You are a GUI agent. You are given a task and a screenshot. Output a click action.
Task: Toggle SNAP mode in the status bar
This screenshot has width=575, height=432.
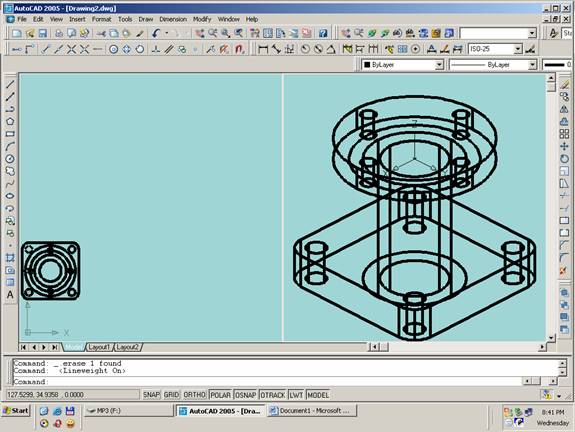151,395
